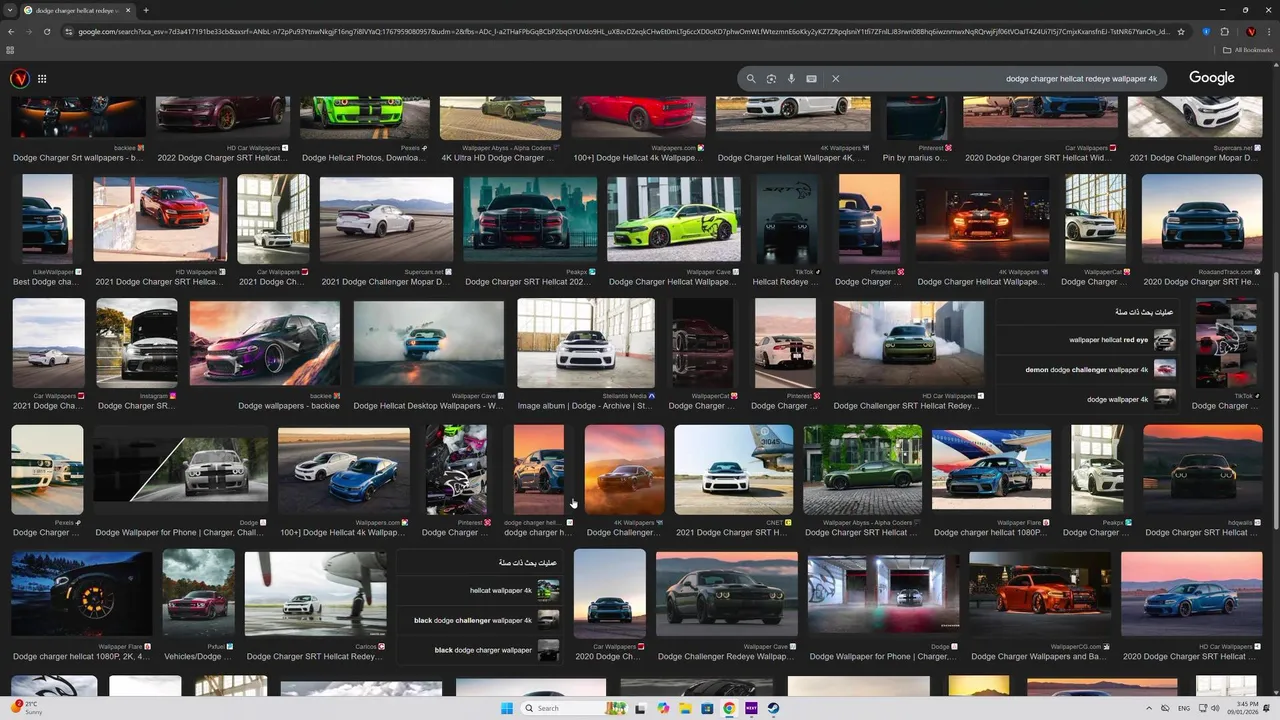Open purple NEXT app from taskbar
The width and height of the screenshot is (1280, 720).
pyautogui.click(x=751, y=708)
